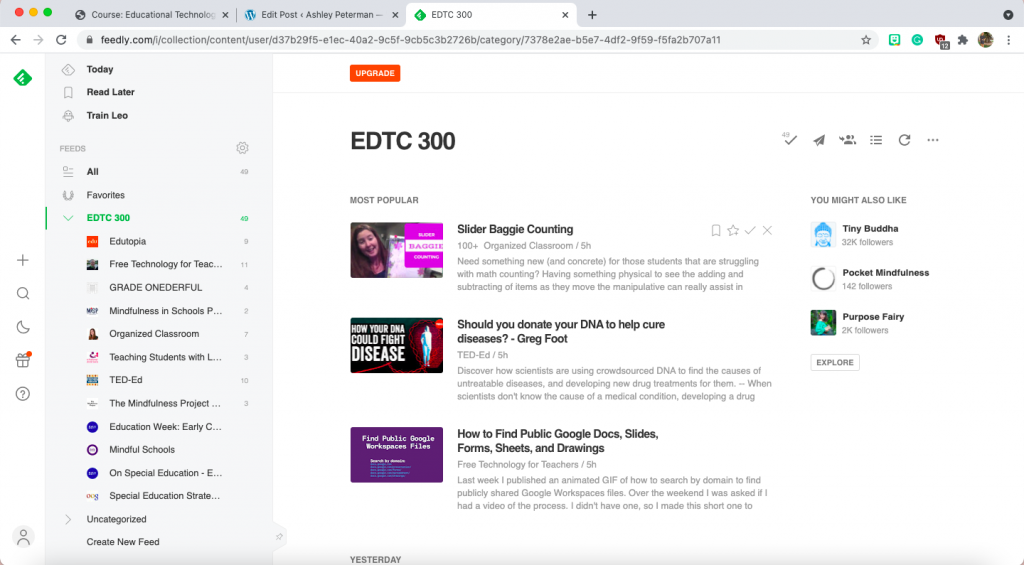Reload the browser page
Image resolution: width=1024 pixels, height=565 pixels.
tap(61, 40)
